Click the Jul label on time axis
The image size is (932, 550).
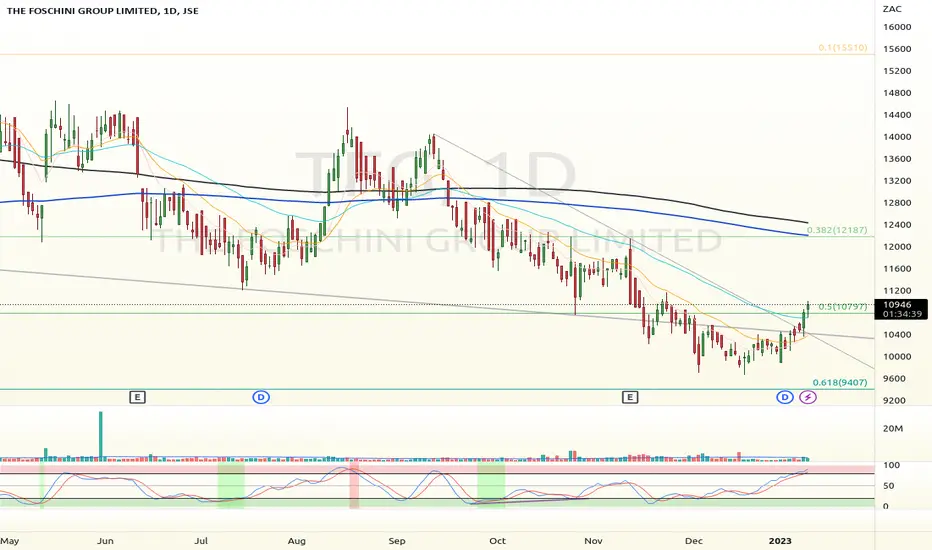click(x=201, y=541)
